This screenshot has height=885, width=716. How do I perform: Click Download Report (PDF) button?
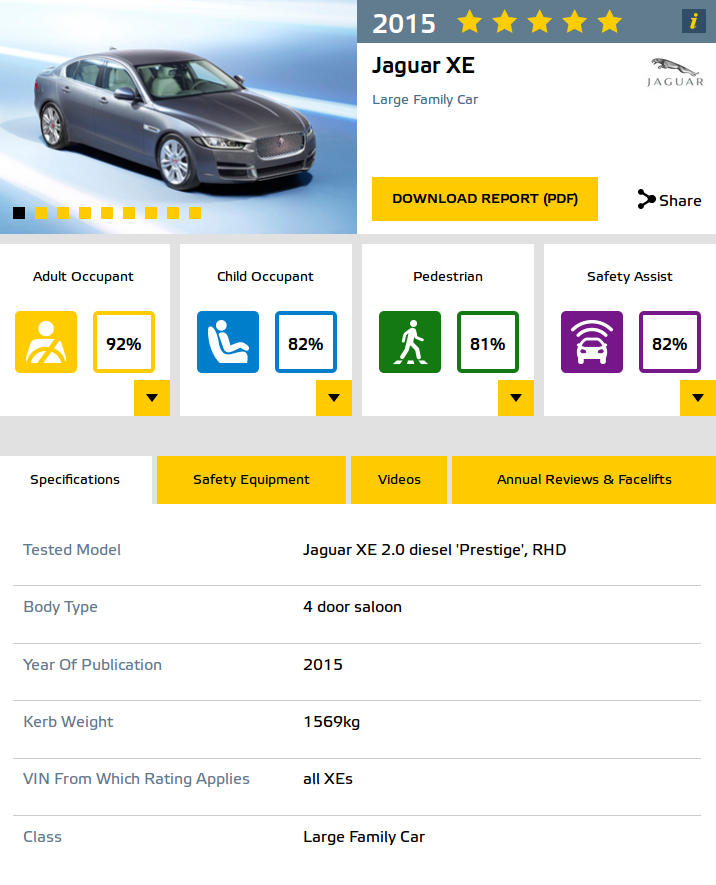point(485,199)
